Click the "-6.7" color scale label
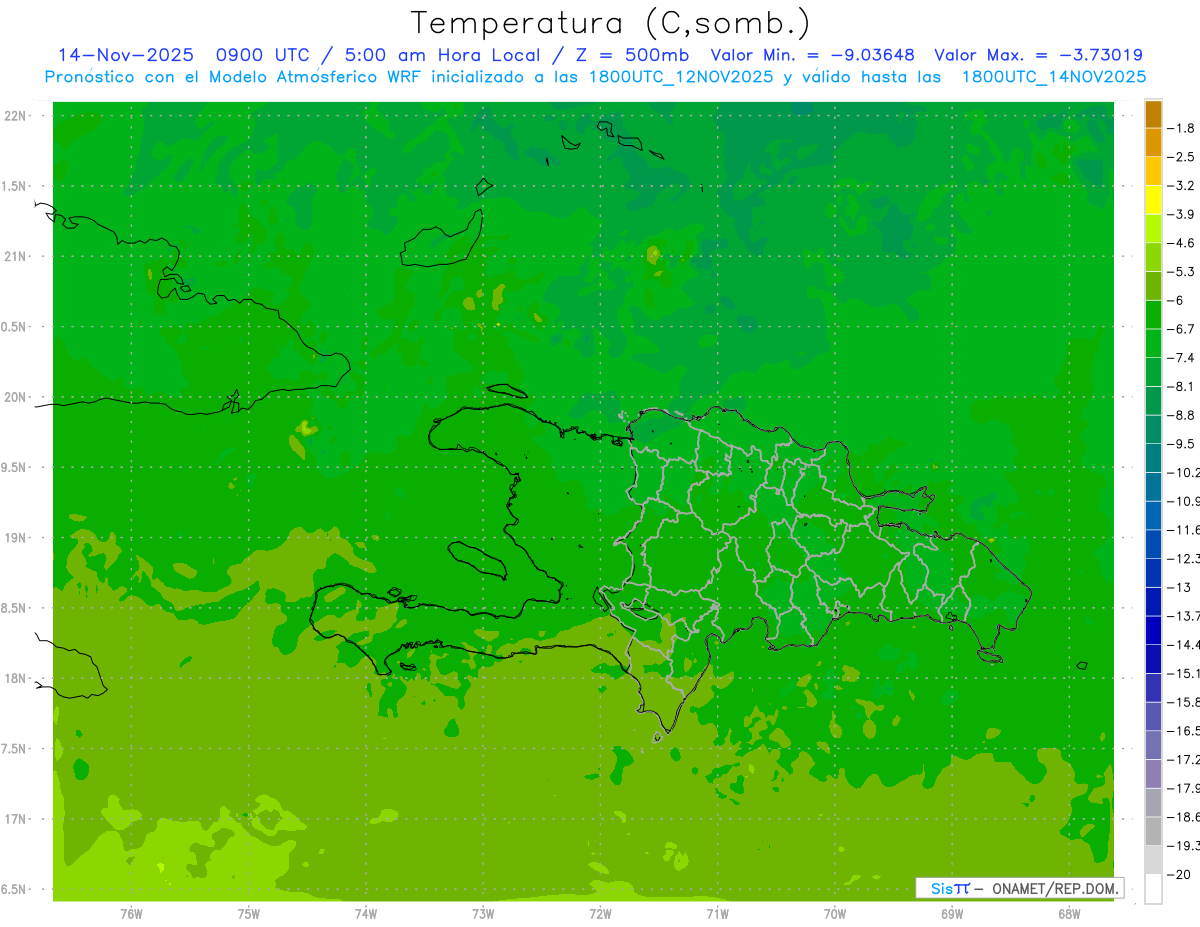Viewport: 1200px width, 927px height. point(1182,329)
